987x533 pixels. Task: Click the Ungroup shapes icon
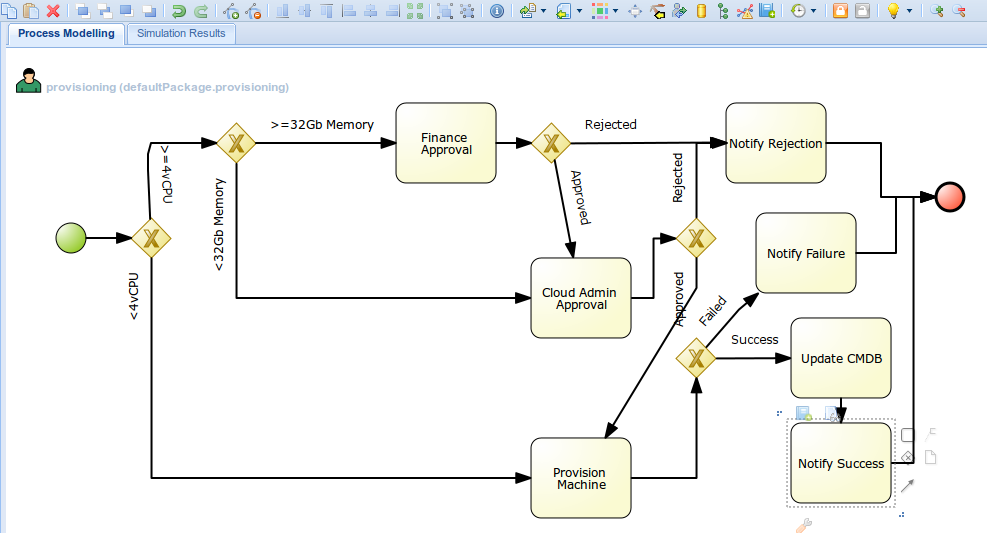467,10
